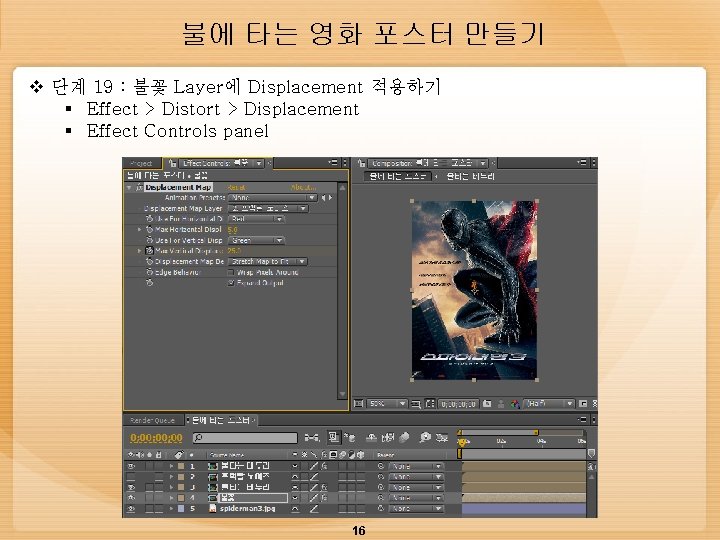Switch to the Project tab

click(x=139, y=162)
